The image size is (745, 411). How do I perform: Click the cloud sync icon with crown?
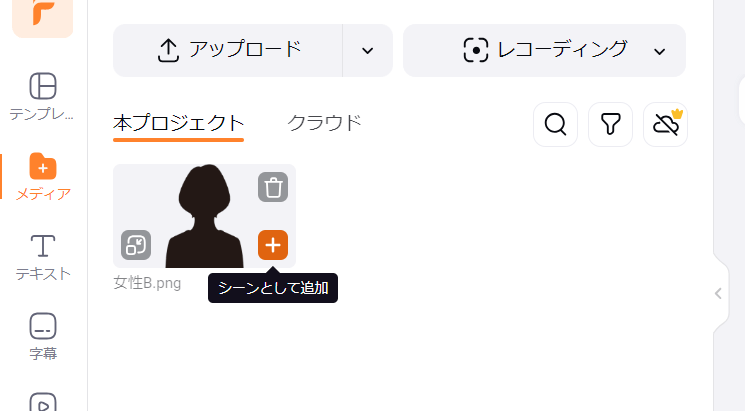665,124
